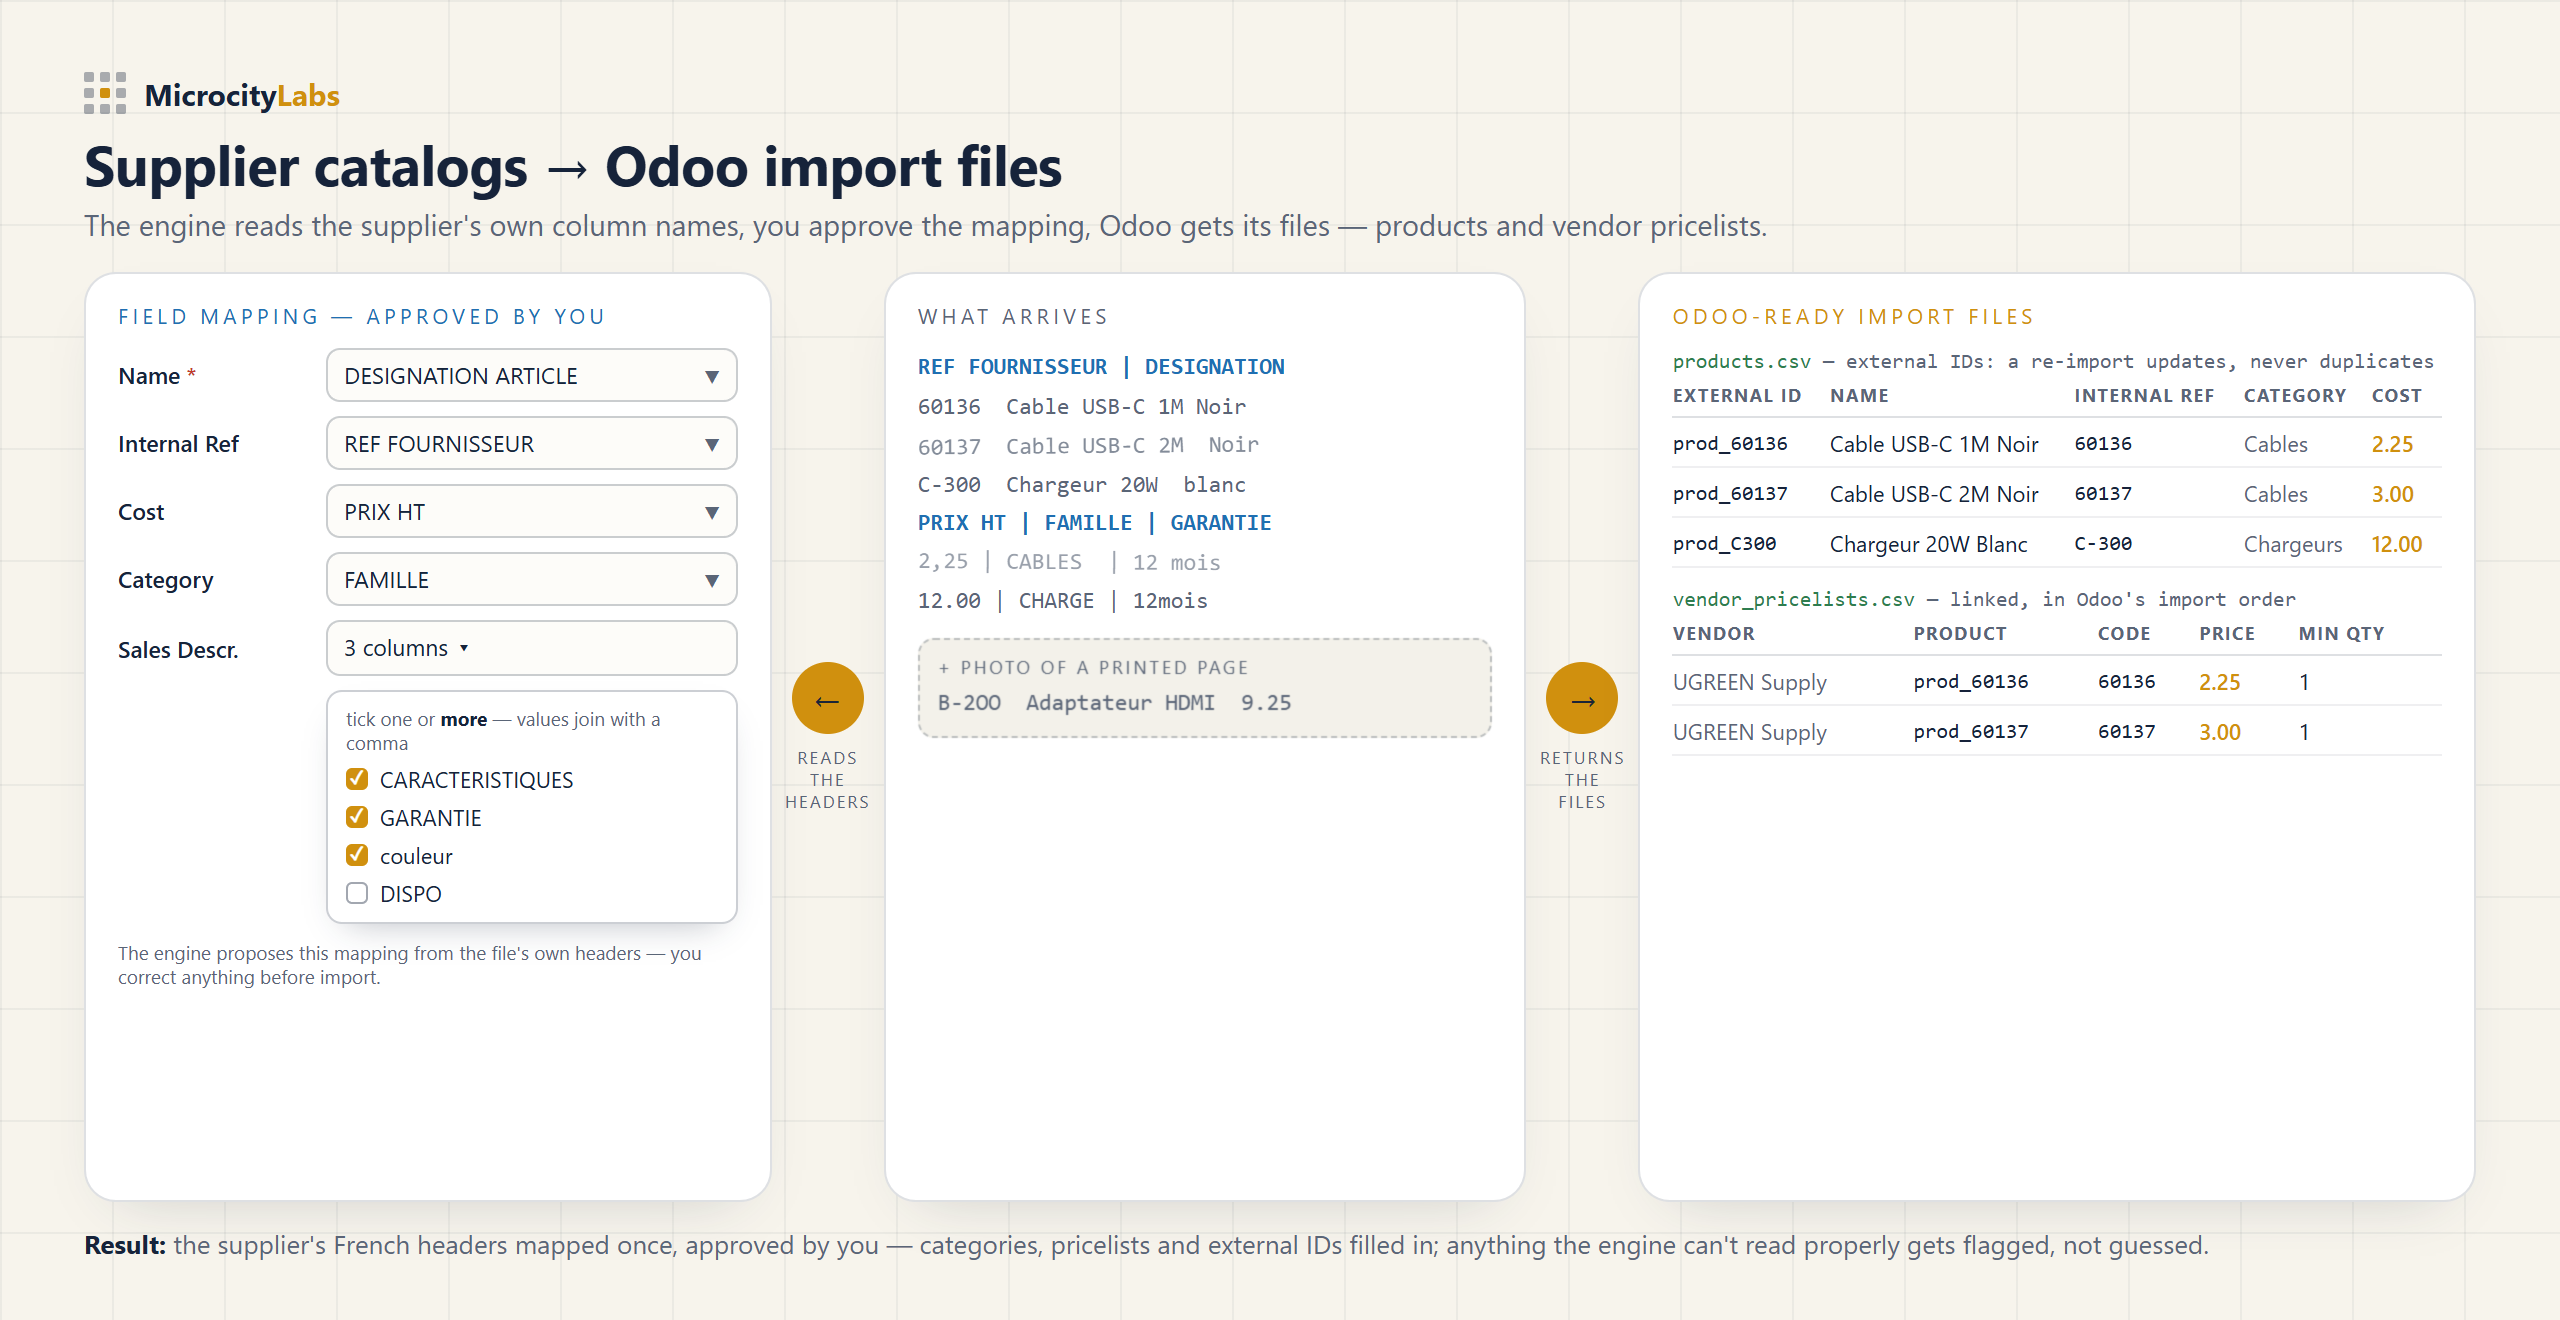Screen dimensions: 2560x1320
Task: Click UGREEN Supply in the prod_60136 pricelist row
Action: 1749,682
